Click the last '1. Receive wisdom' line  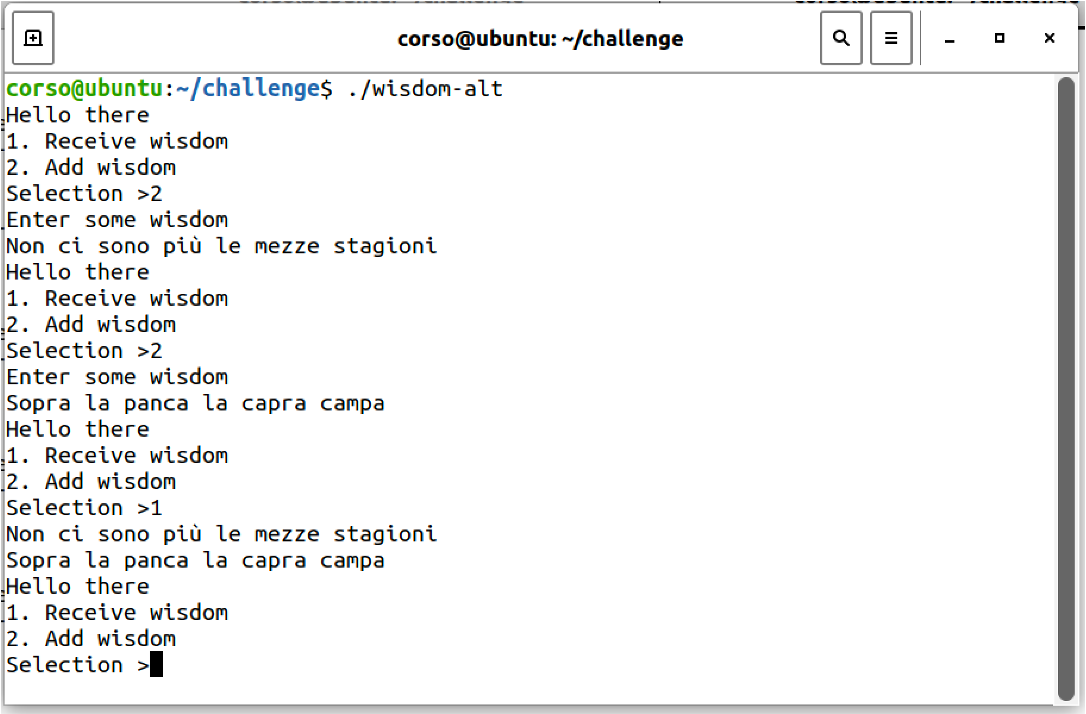pos(117,612)
